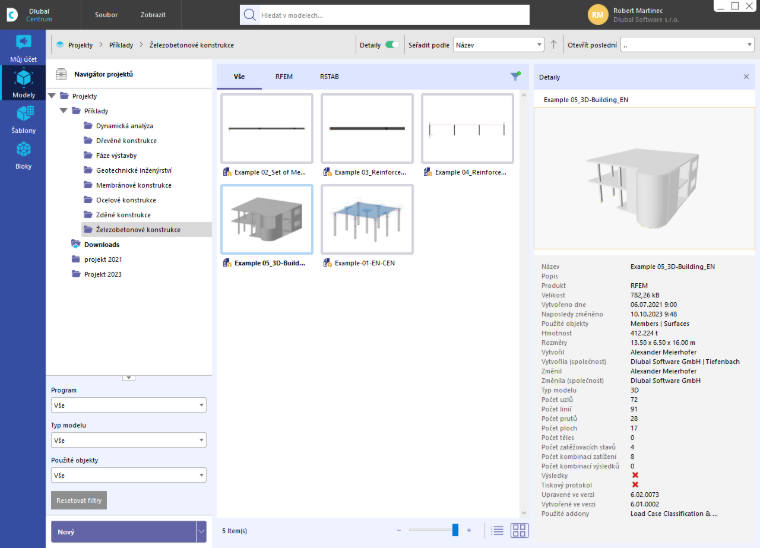The height and width of the screenshot is (548, 760).
Task: Click the Navigátor projektů panel icon
Action: tap(62, 74)
